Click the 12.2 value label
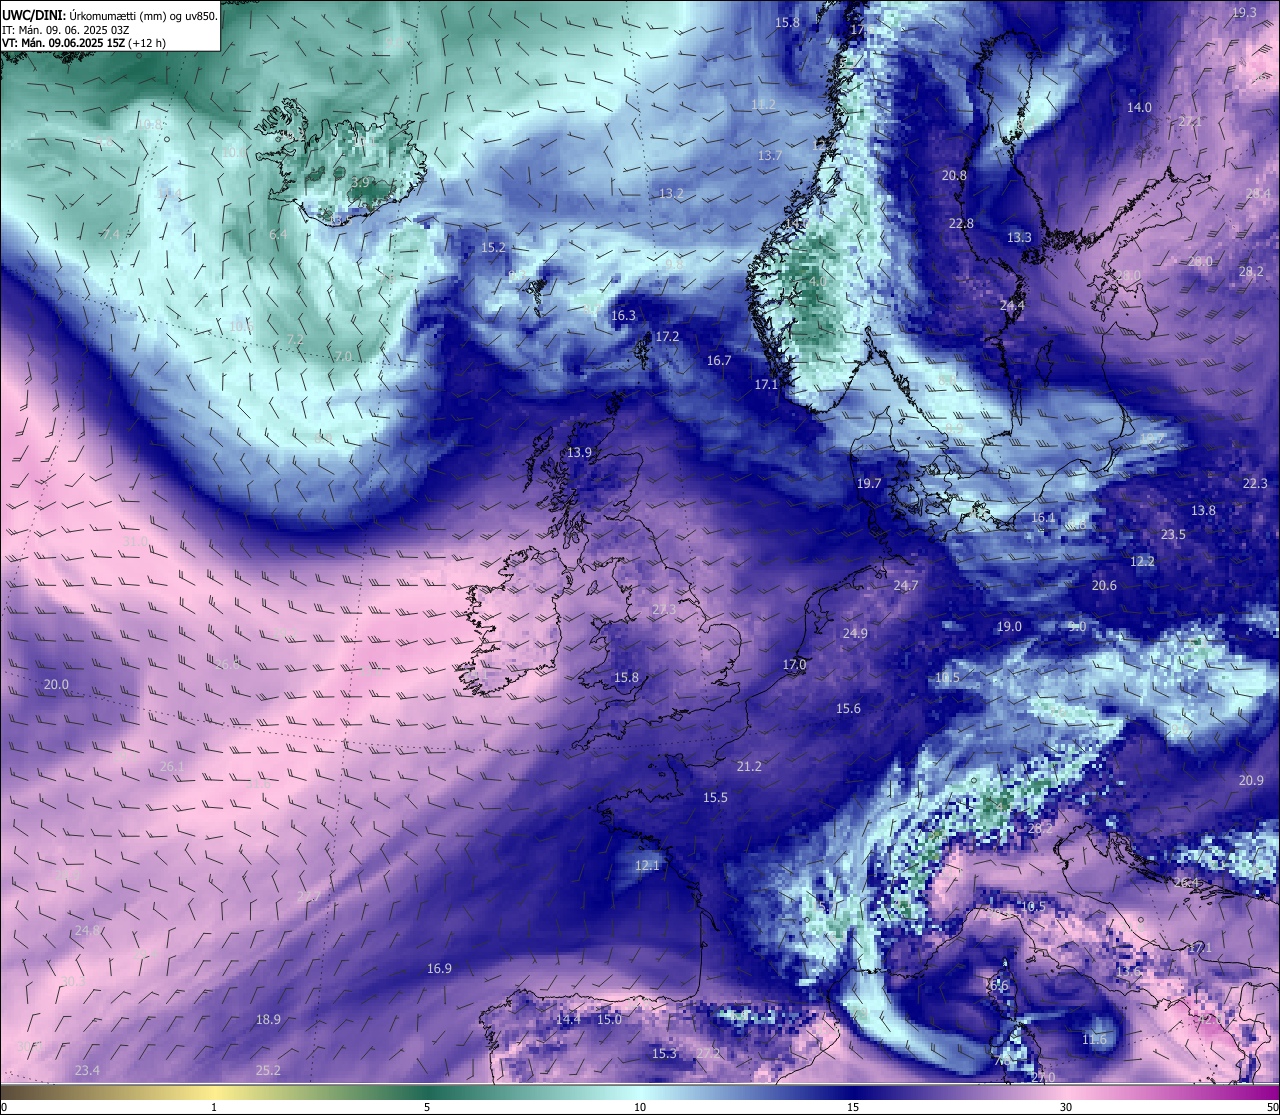1280x1115 pixels. (x=1142, y=562)
